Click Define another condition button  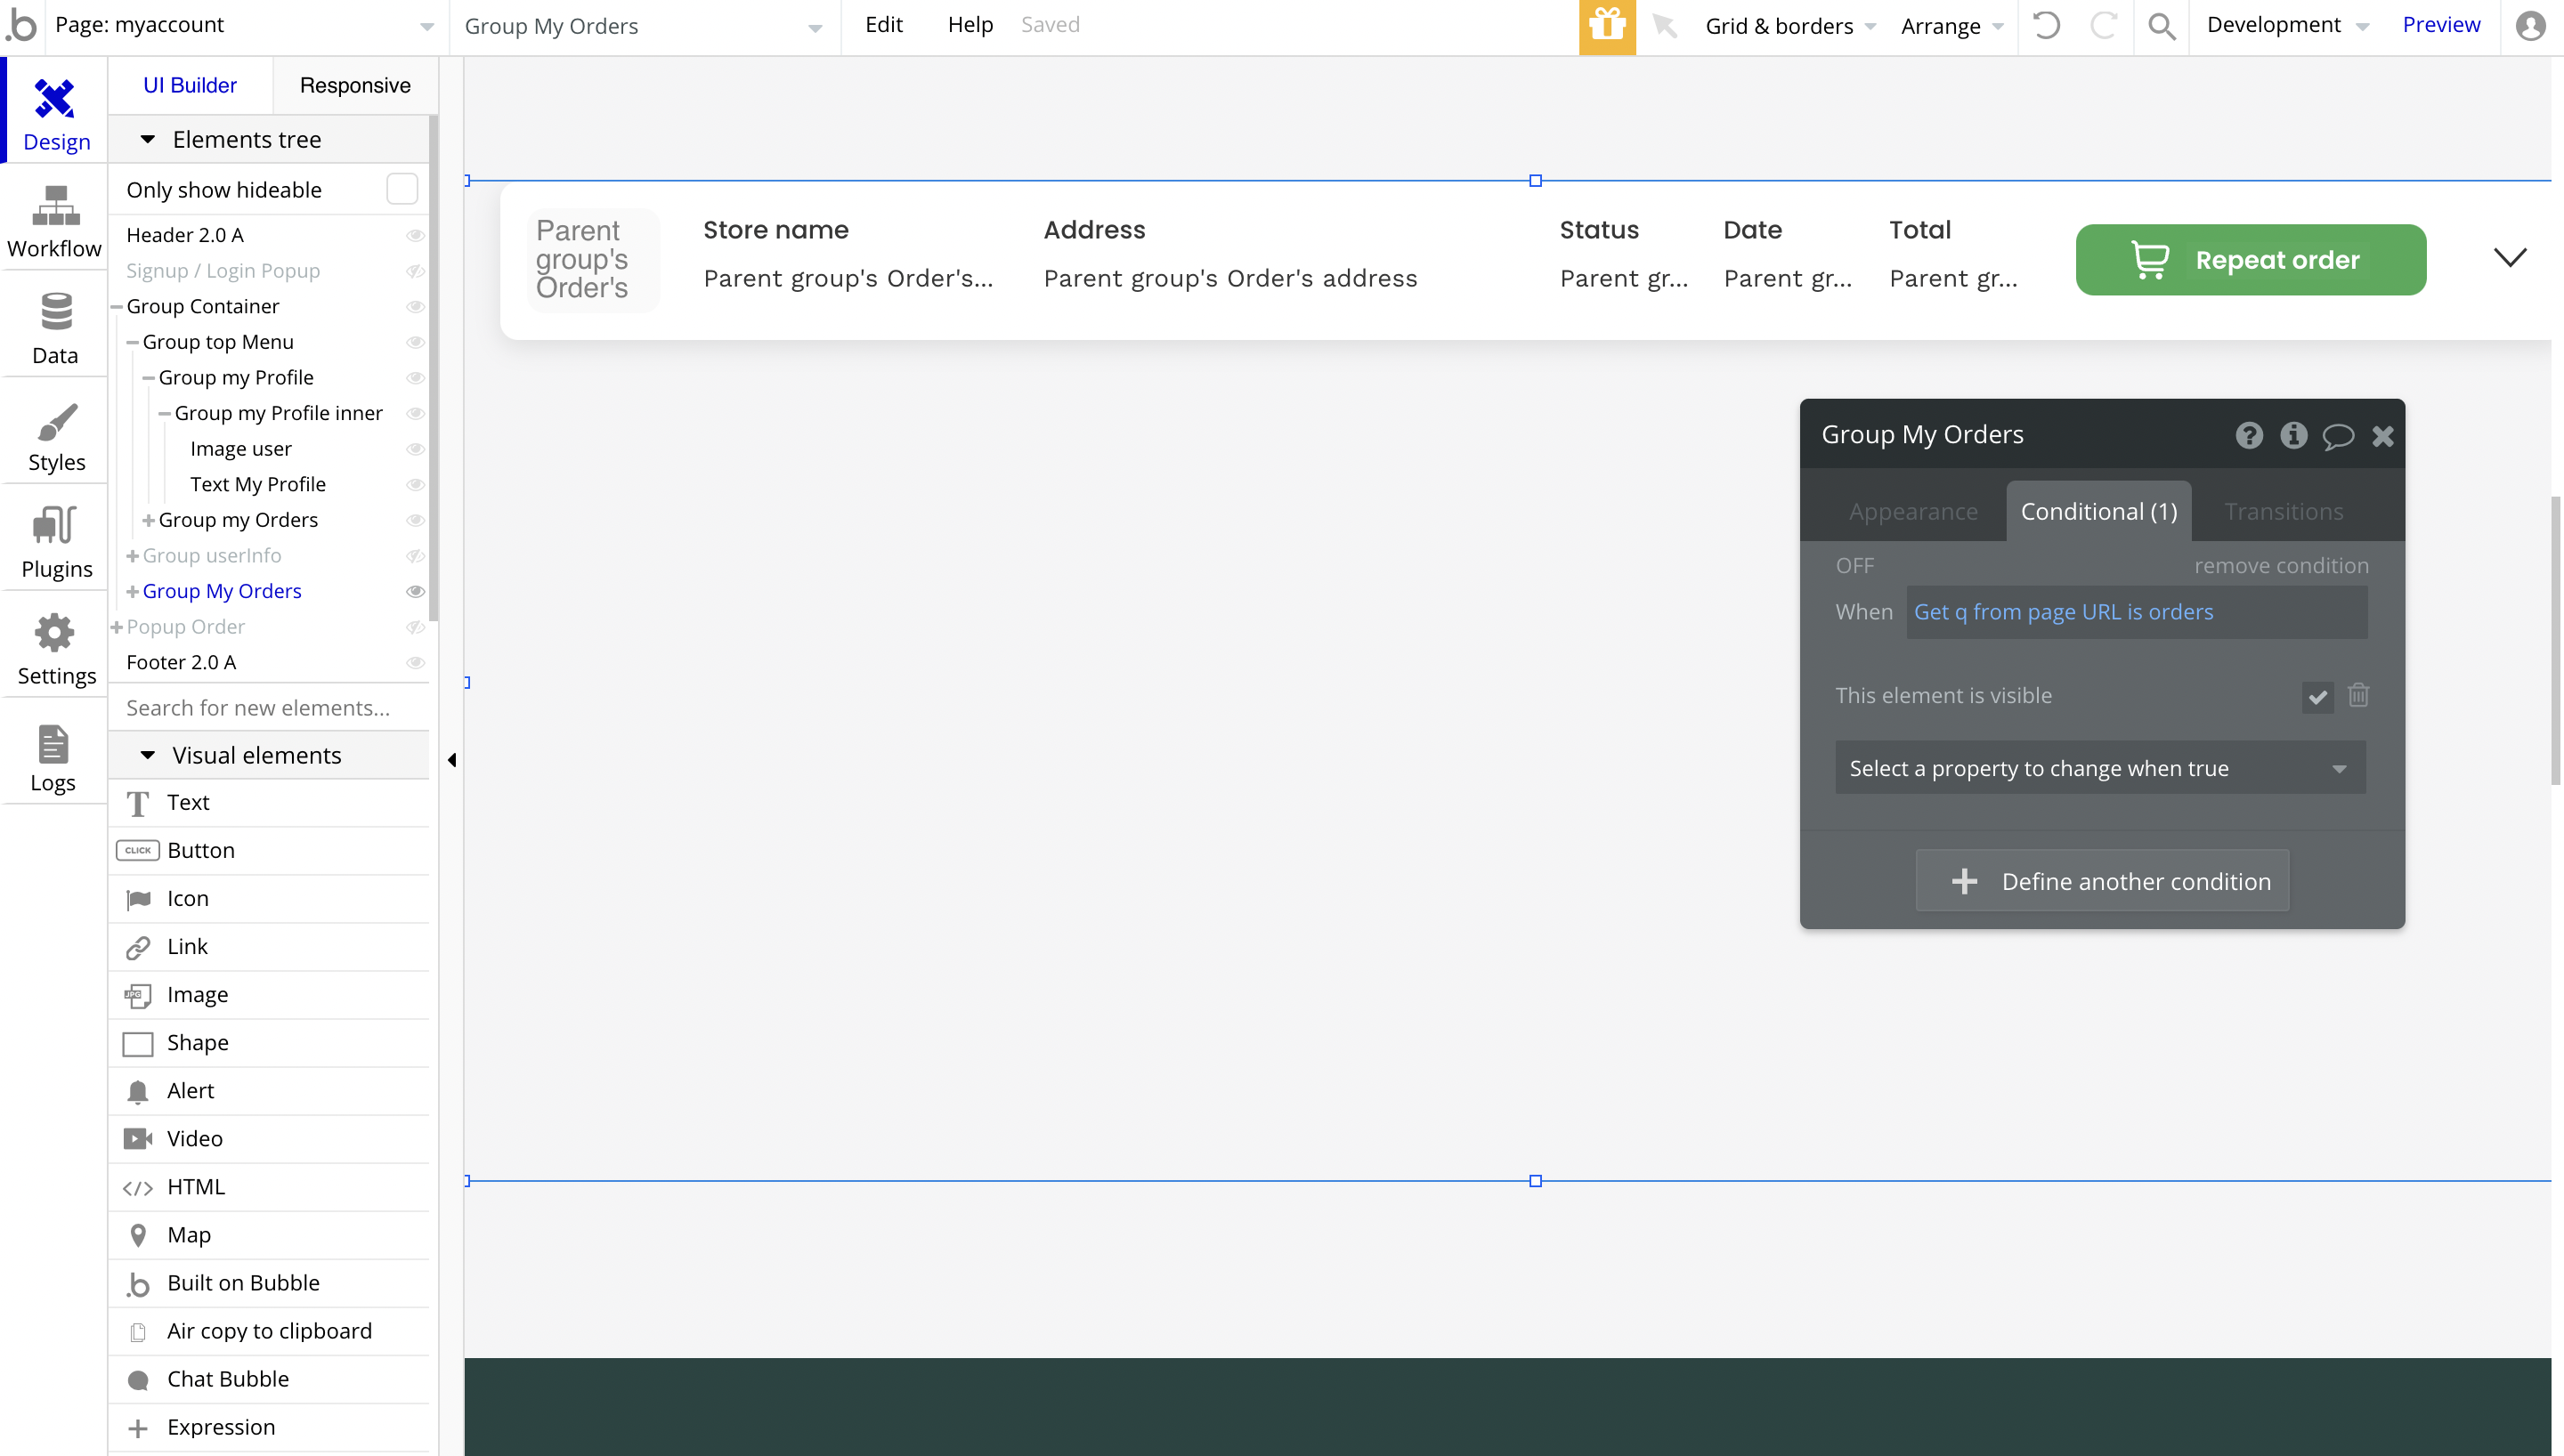(x=2101, y=881)
